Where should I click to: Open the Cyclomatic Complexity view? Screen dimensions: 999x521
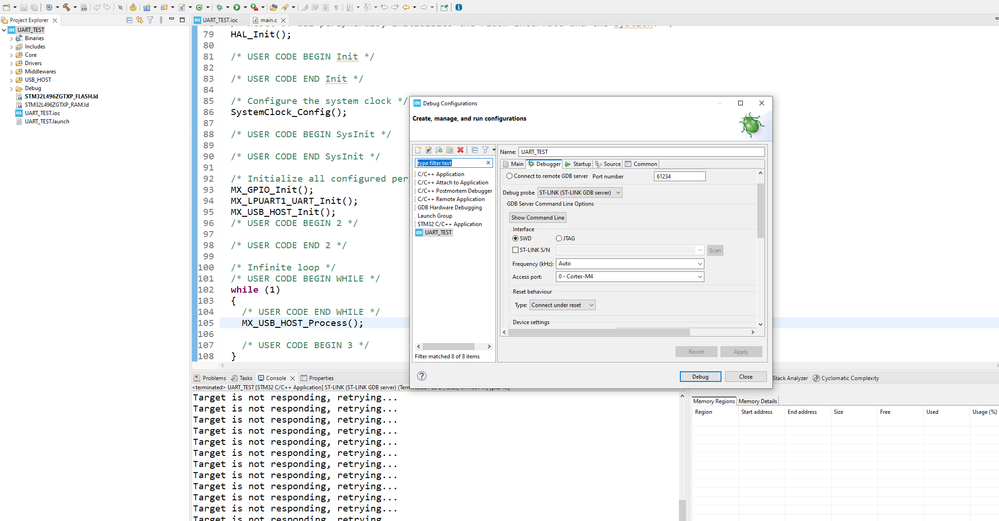[x=845, y=378]
